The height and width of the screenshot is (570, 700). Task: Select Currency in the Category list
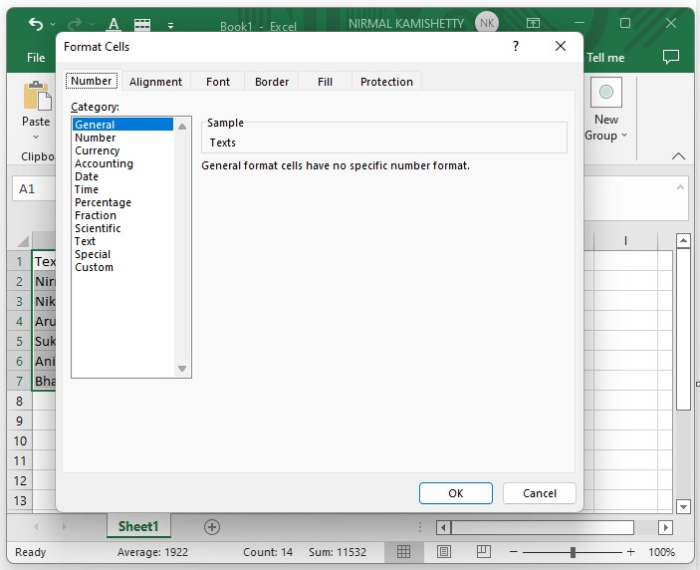[x=97, y=151]
